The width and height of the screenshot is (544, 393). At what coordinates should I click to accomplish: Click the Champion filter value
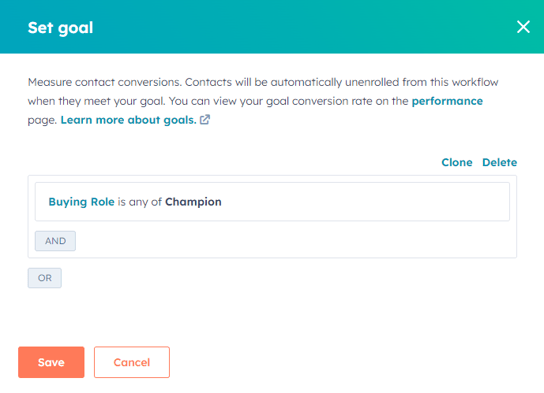click(193, 202)
